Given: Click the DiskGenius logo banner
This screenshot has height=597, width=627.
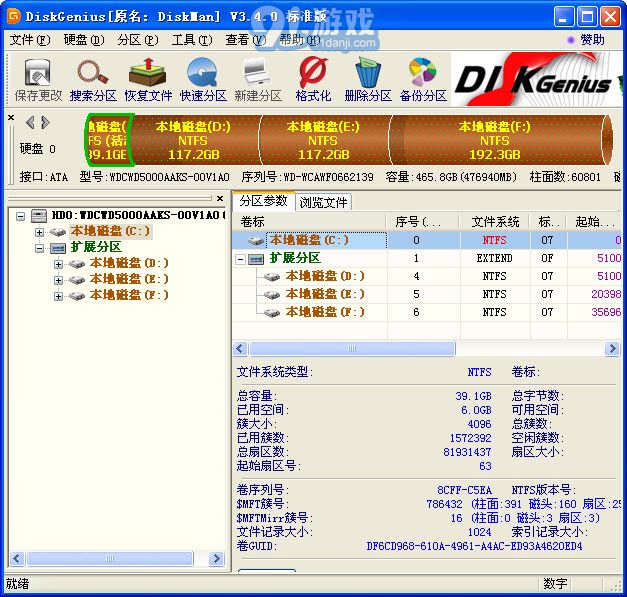Looking at the screenshot, I should 536,79.
